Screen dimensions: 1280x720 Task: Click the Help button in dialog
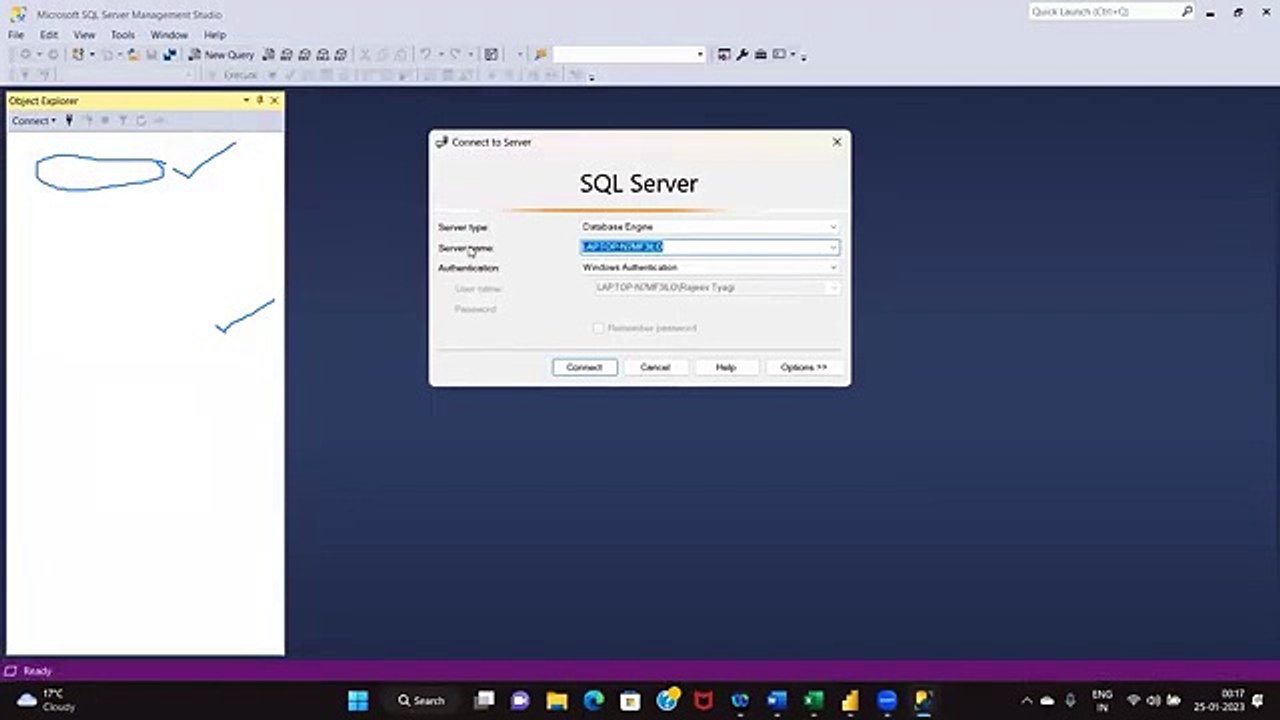tap(726, 367)
